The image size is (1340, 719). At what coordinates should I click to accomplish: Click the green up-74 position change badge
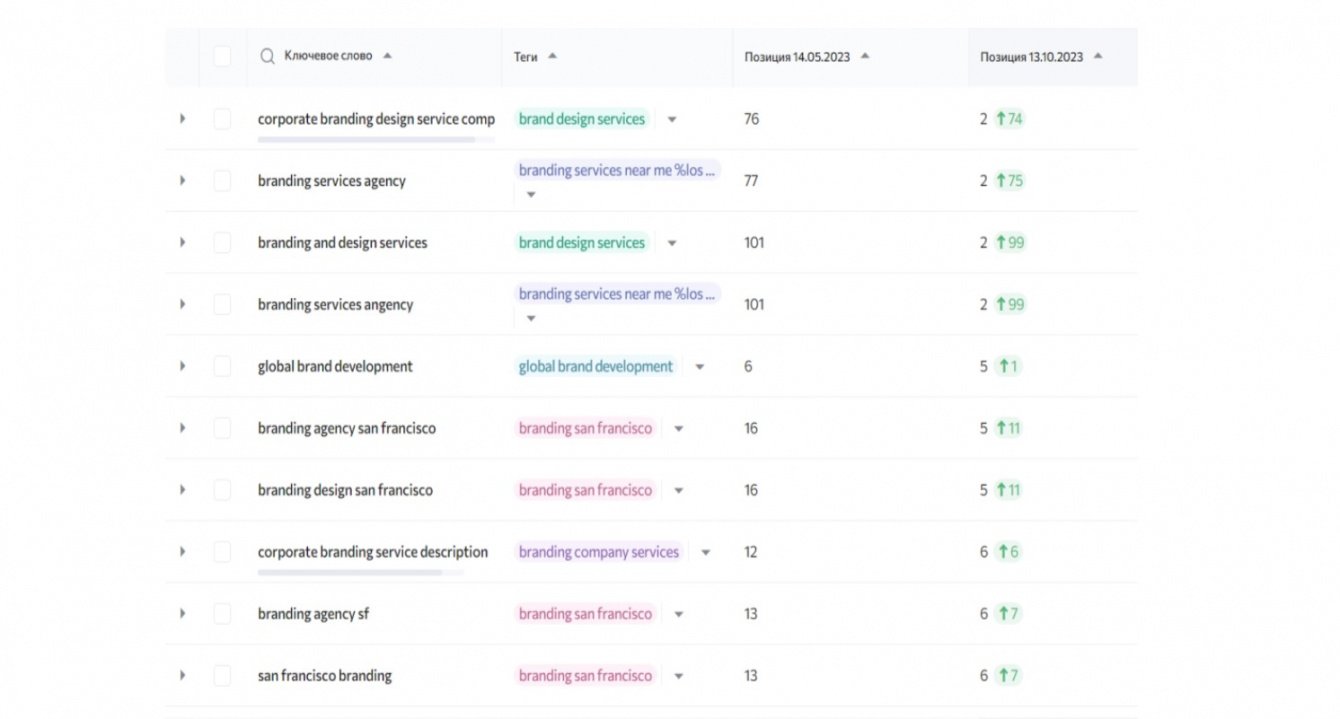click(1009, 119)
